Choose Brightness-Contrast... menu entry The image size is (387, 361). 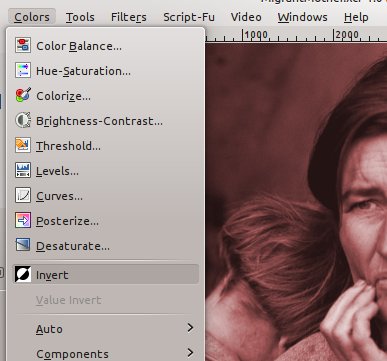coord(106,121)
